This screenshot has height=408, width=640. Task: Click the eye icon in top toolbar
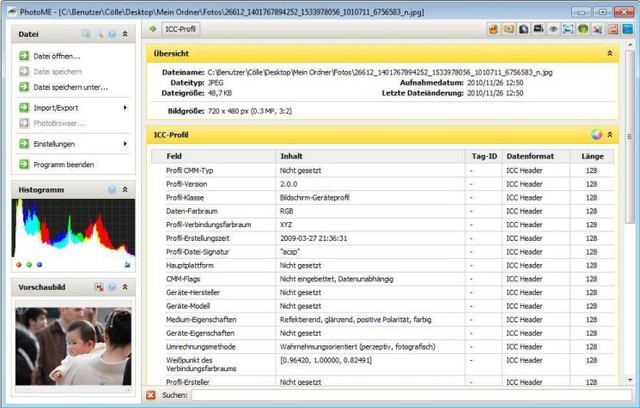(551, 29)
